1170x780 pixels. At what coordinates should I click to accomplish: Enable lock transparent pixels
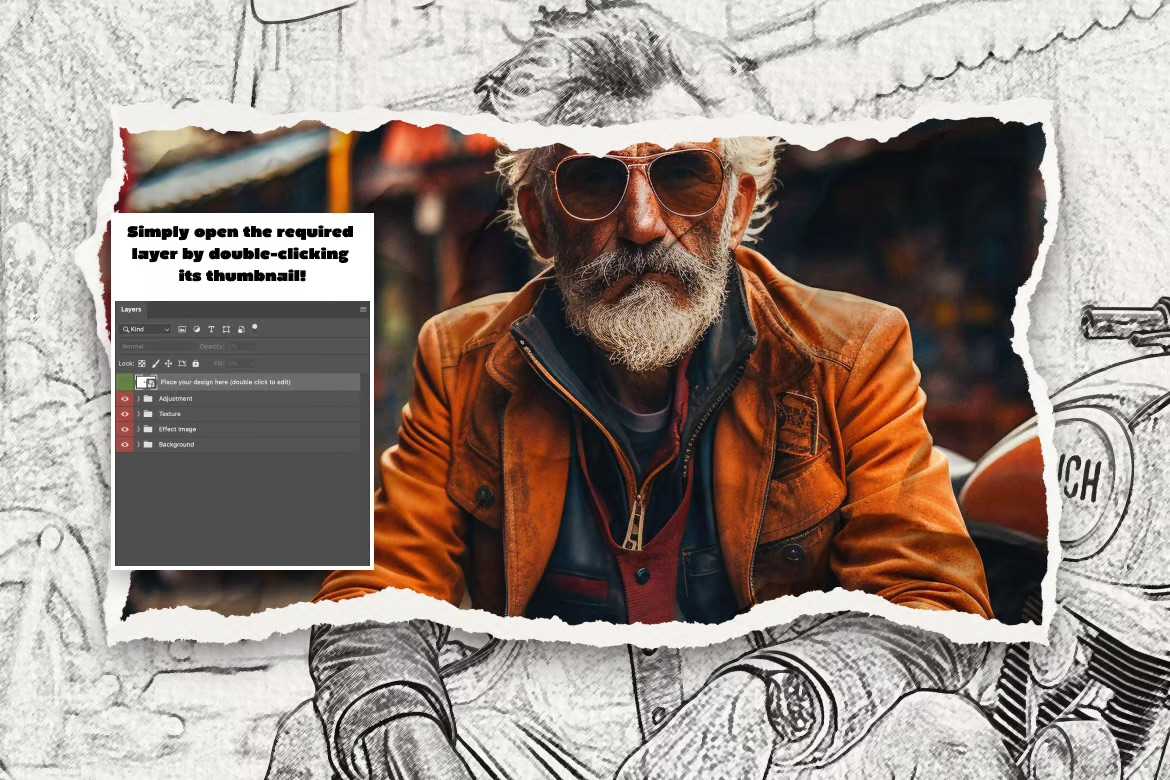[142, 364]
